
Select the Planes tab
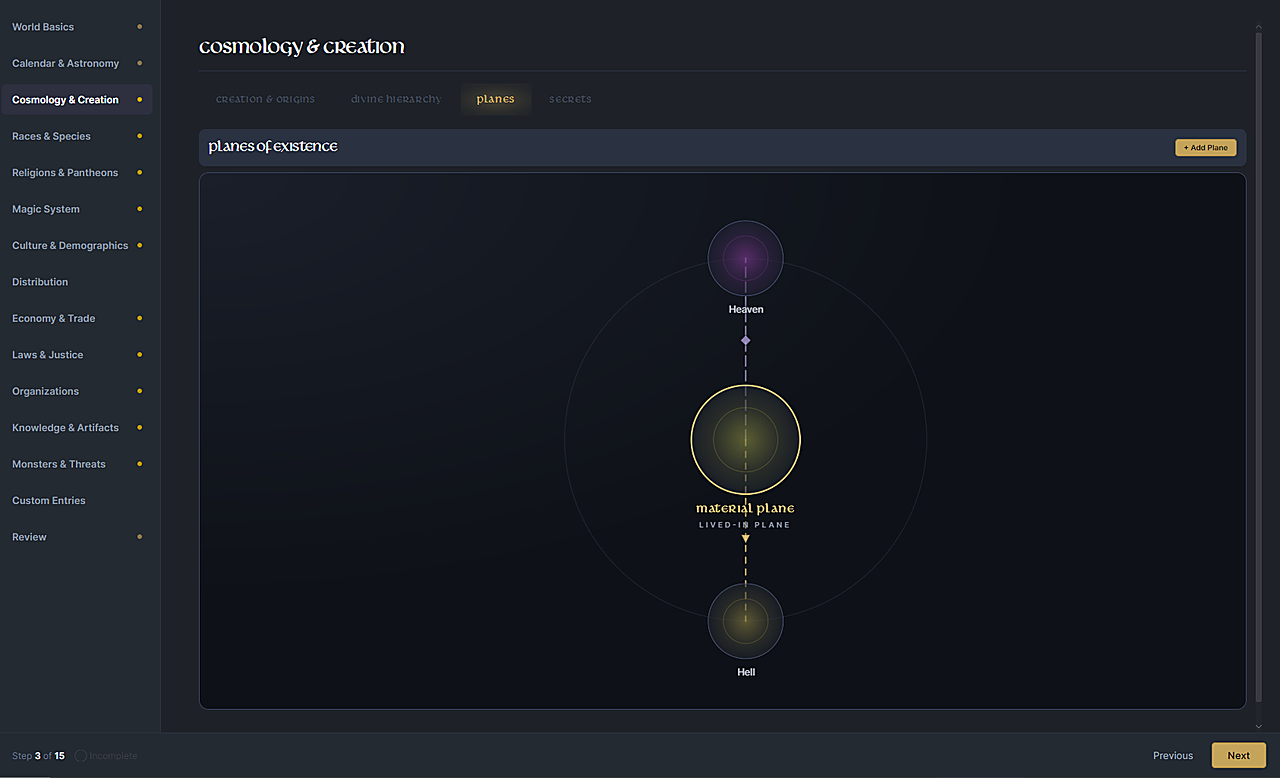(x=495, y=100)
